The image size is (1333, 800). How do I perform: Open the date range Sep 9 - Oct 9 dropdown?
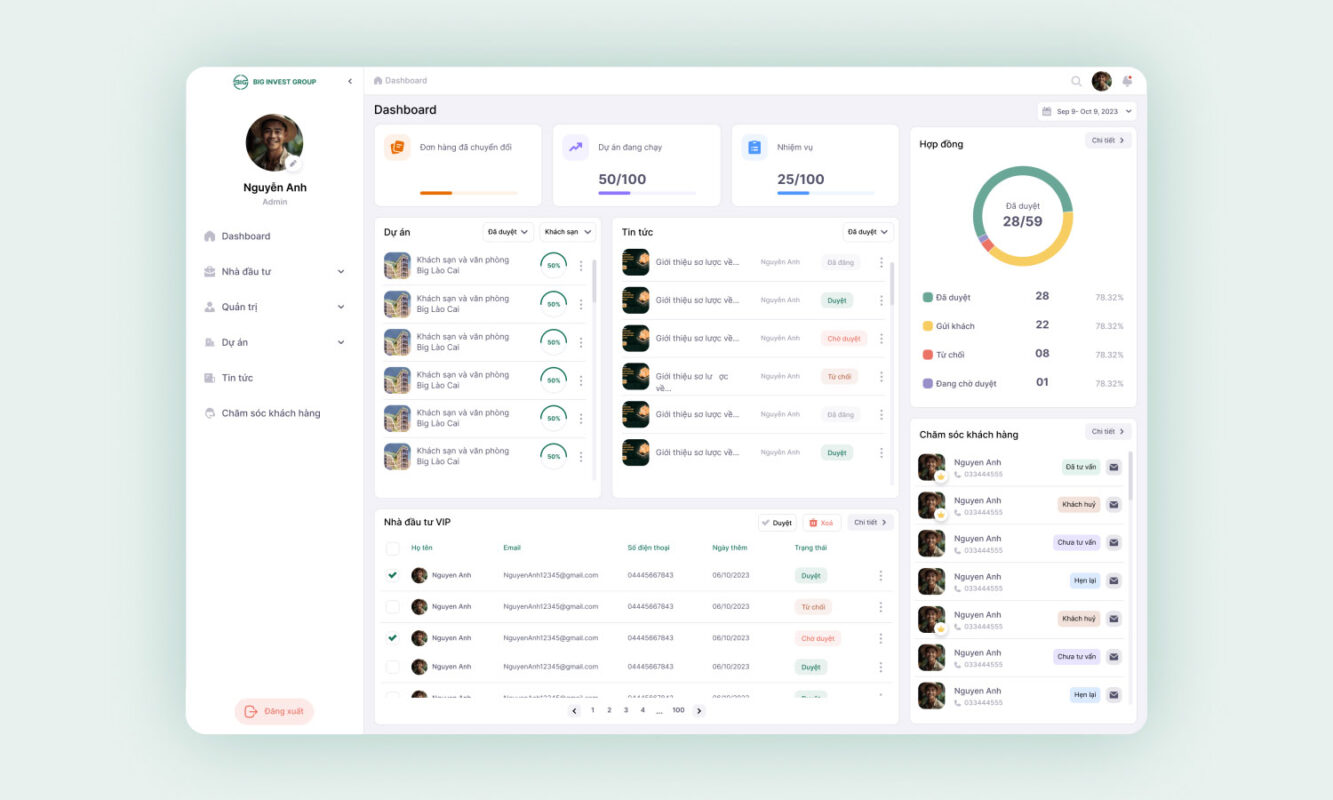1087,111
